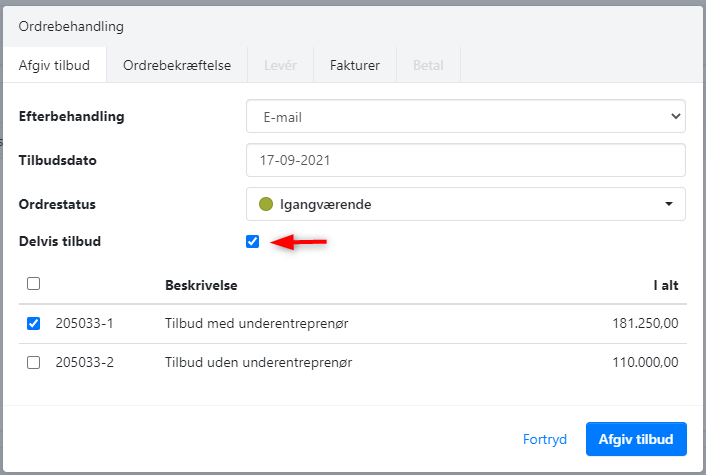The image size is (706, 475).
Task: Click the I alt column header
Action: pos(665,286)
